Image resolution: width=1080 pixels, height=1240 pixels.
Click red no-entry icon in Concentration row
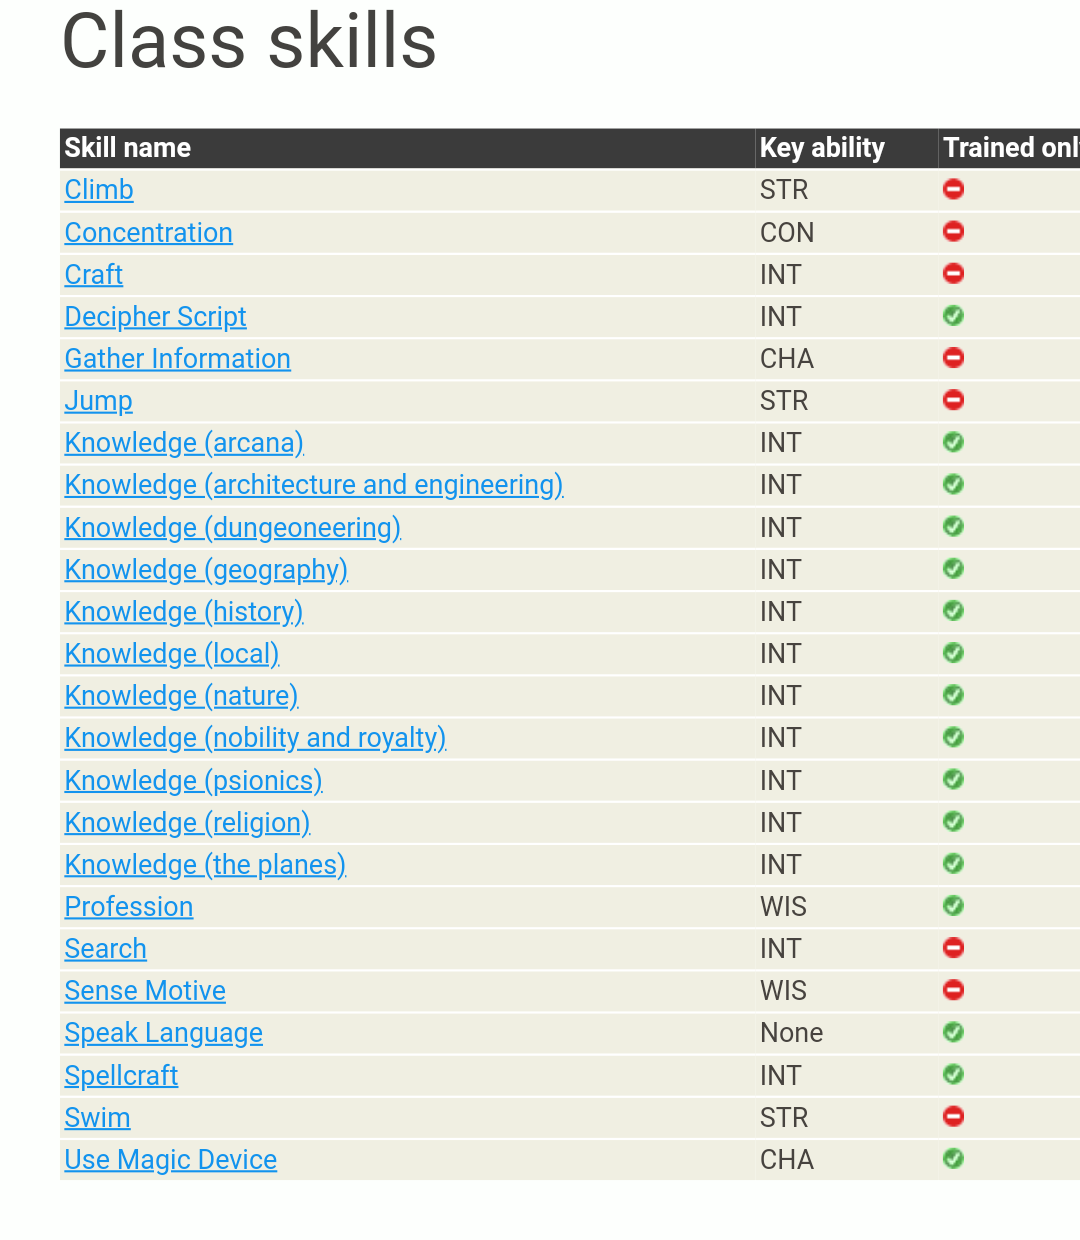(953, 231)
